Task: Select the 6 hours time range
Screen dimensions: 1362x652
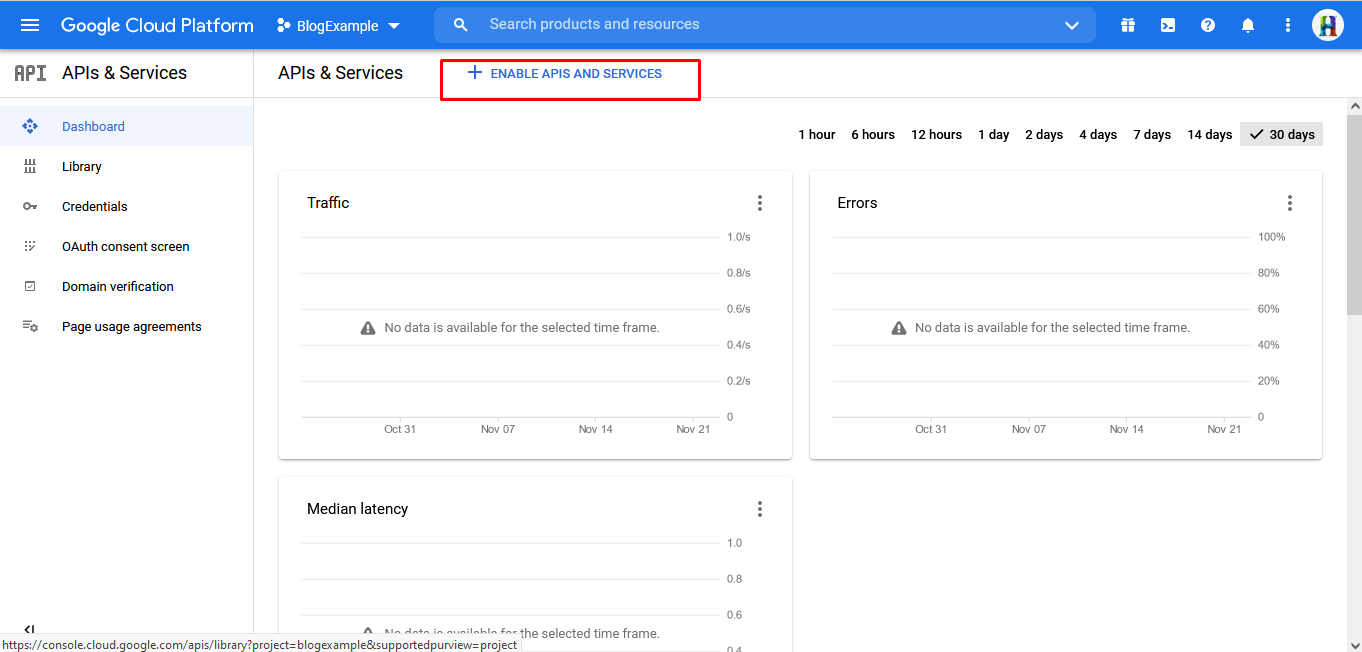Action: 873,134
